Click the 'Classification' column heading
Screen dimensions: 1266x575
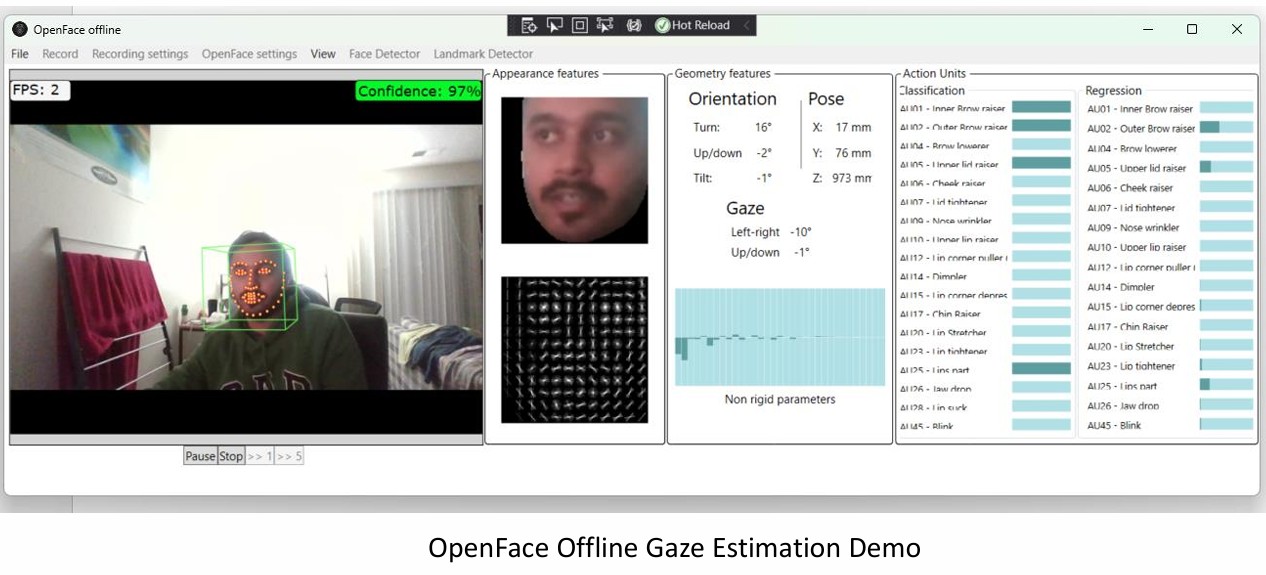point(932,90)
